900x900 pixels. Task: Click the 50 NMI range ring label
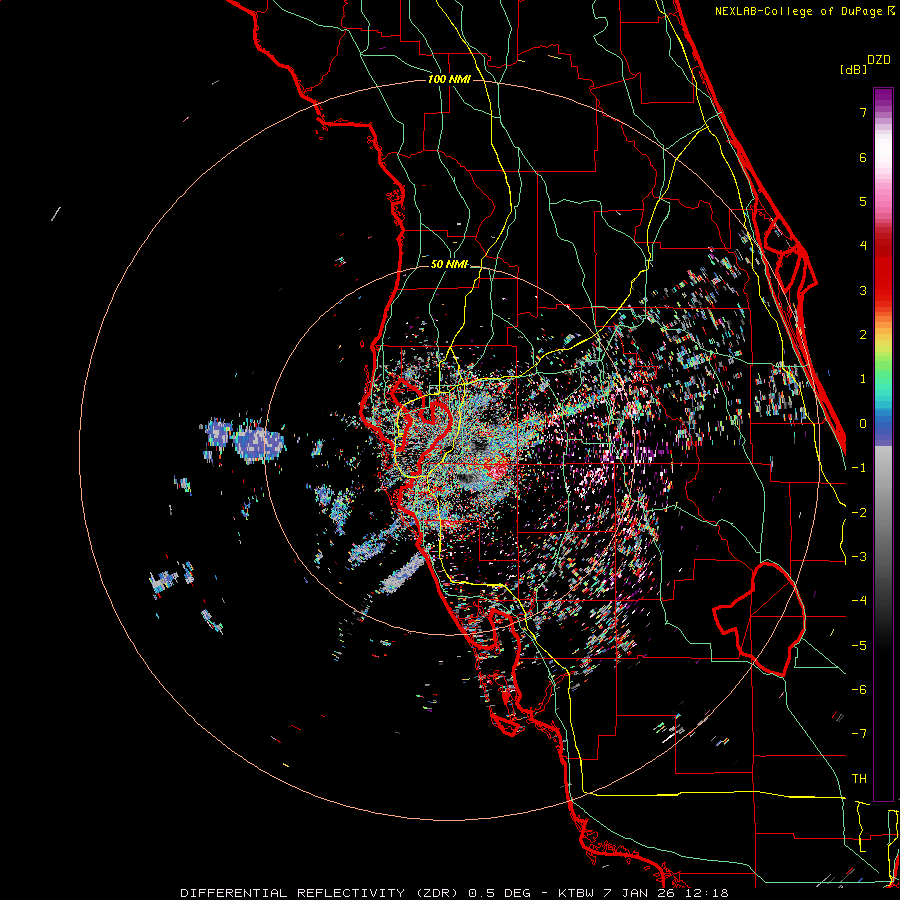click(449, 265)
